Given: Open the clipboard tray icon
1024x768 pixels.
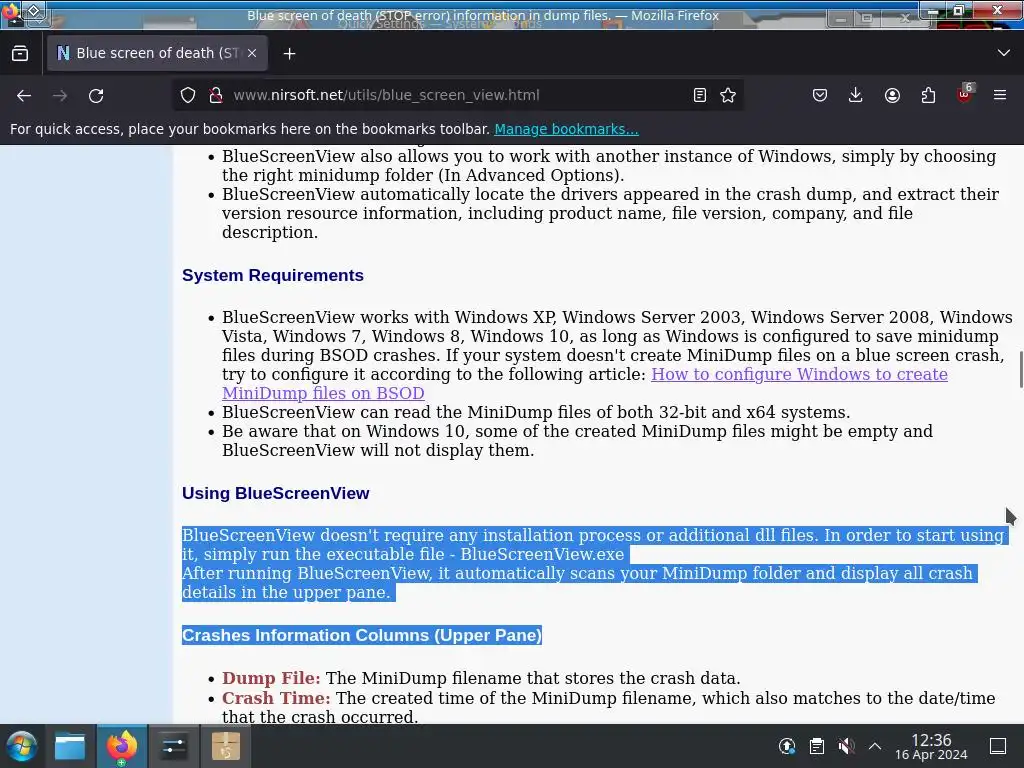Looking at the screenshot, I should pyautogui.click(x=816, y=746).
